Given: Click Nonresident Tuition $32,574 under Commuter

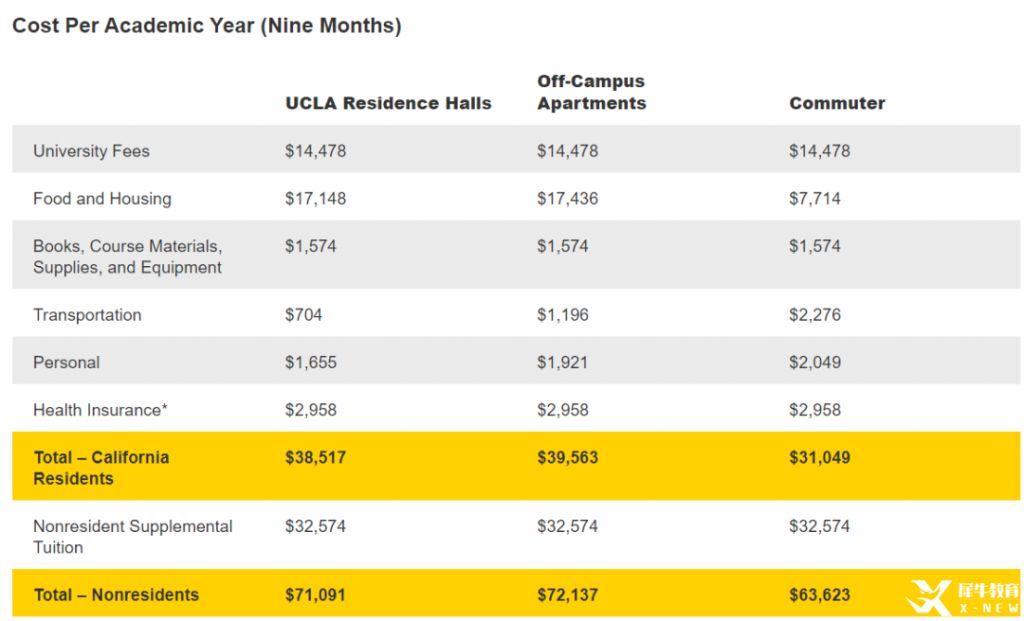Looking at the screenshot, I should pyautogui.click(x=820, y=526).
